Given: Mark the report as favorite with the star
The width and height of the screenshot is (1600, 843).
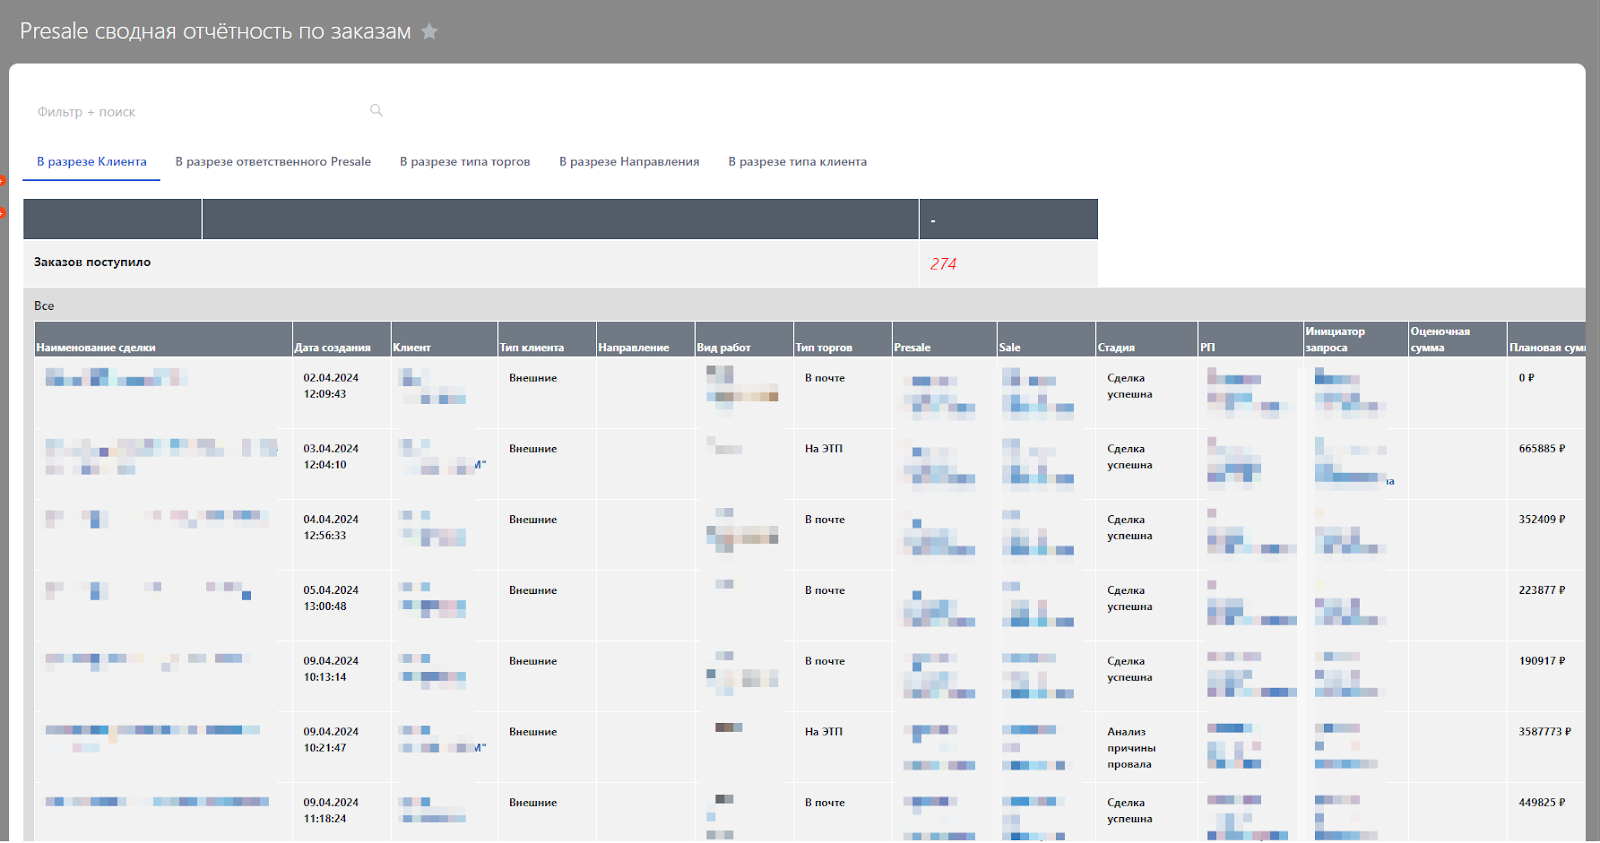Looking at the screenshot, I should (x=430, y=32).
